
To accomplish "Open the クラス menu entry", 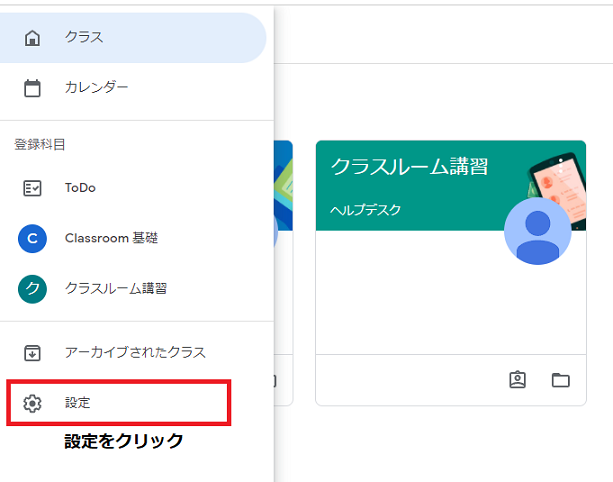I will point(133,38).
